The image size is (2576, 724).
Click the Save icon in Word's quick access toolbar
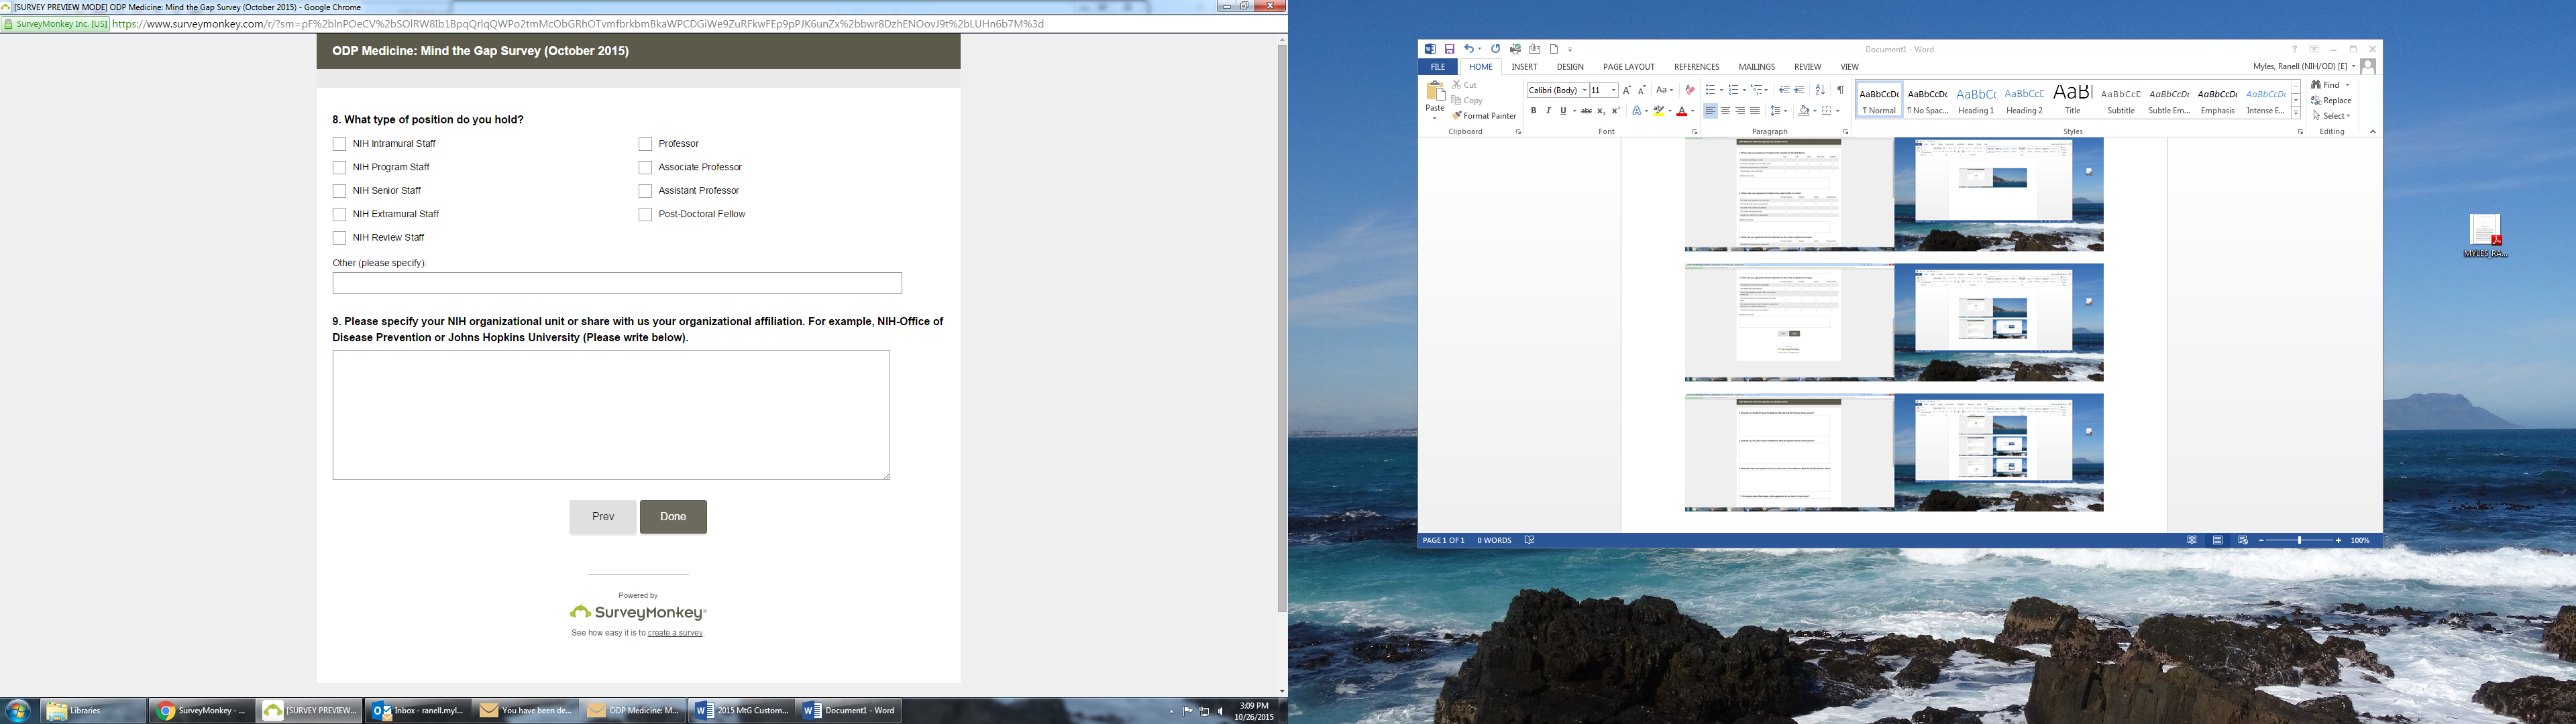(x=1449, y=49)
